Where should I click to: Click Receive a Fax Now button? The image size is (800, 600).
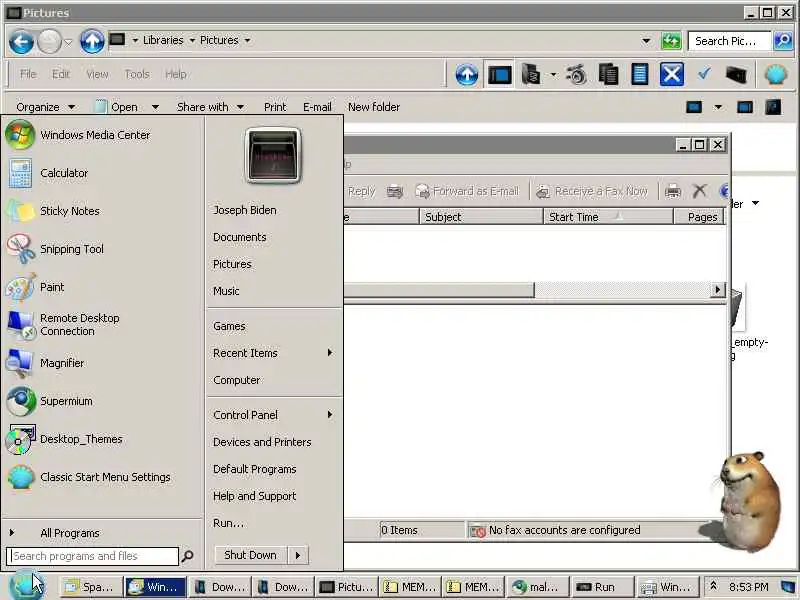click(592, 191)
